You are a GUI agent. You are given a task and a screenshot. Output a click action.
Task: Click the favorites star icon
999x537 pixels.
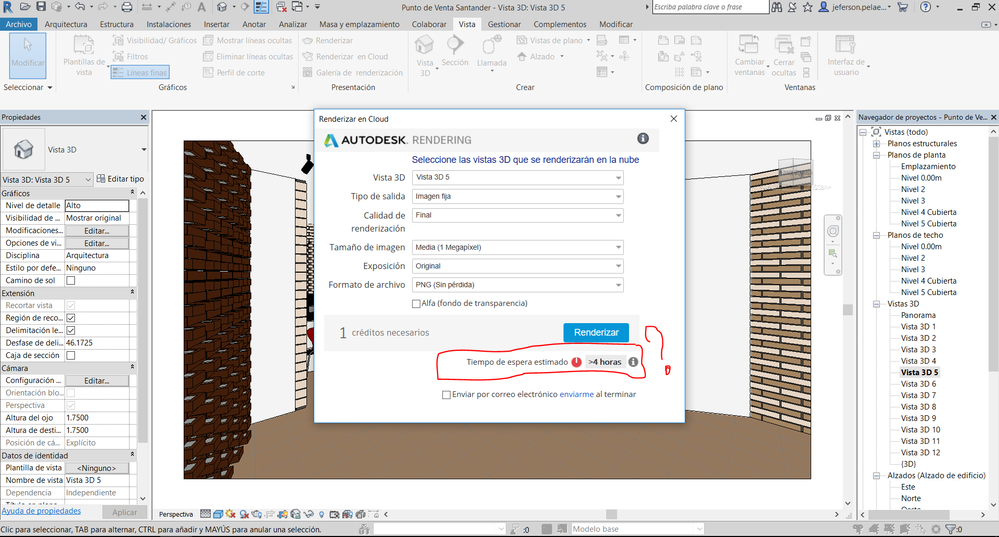807,7
